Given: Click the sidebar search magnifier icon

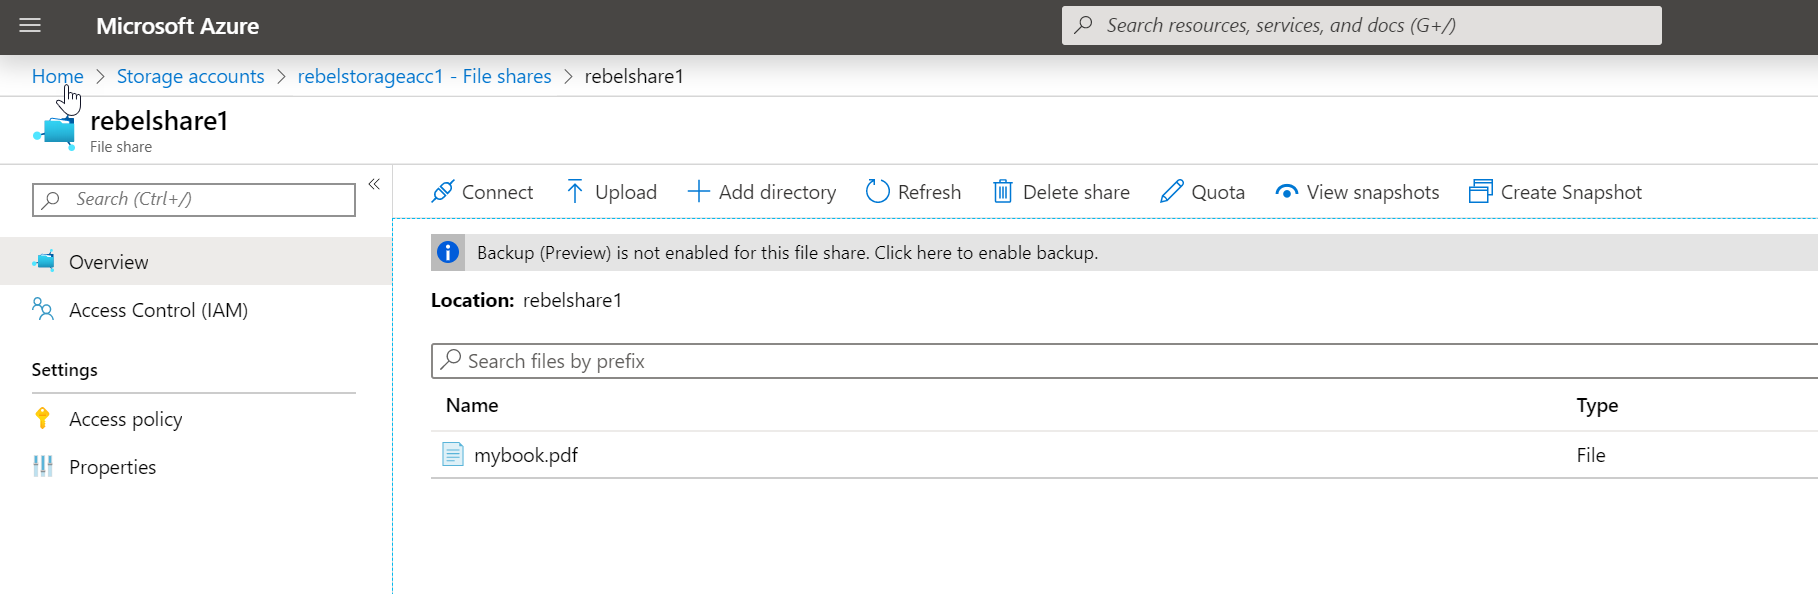Looking at the screenshot, I should click(x=51, y=200).
